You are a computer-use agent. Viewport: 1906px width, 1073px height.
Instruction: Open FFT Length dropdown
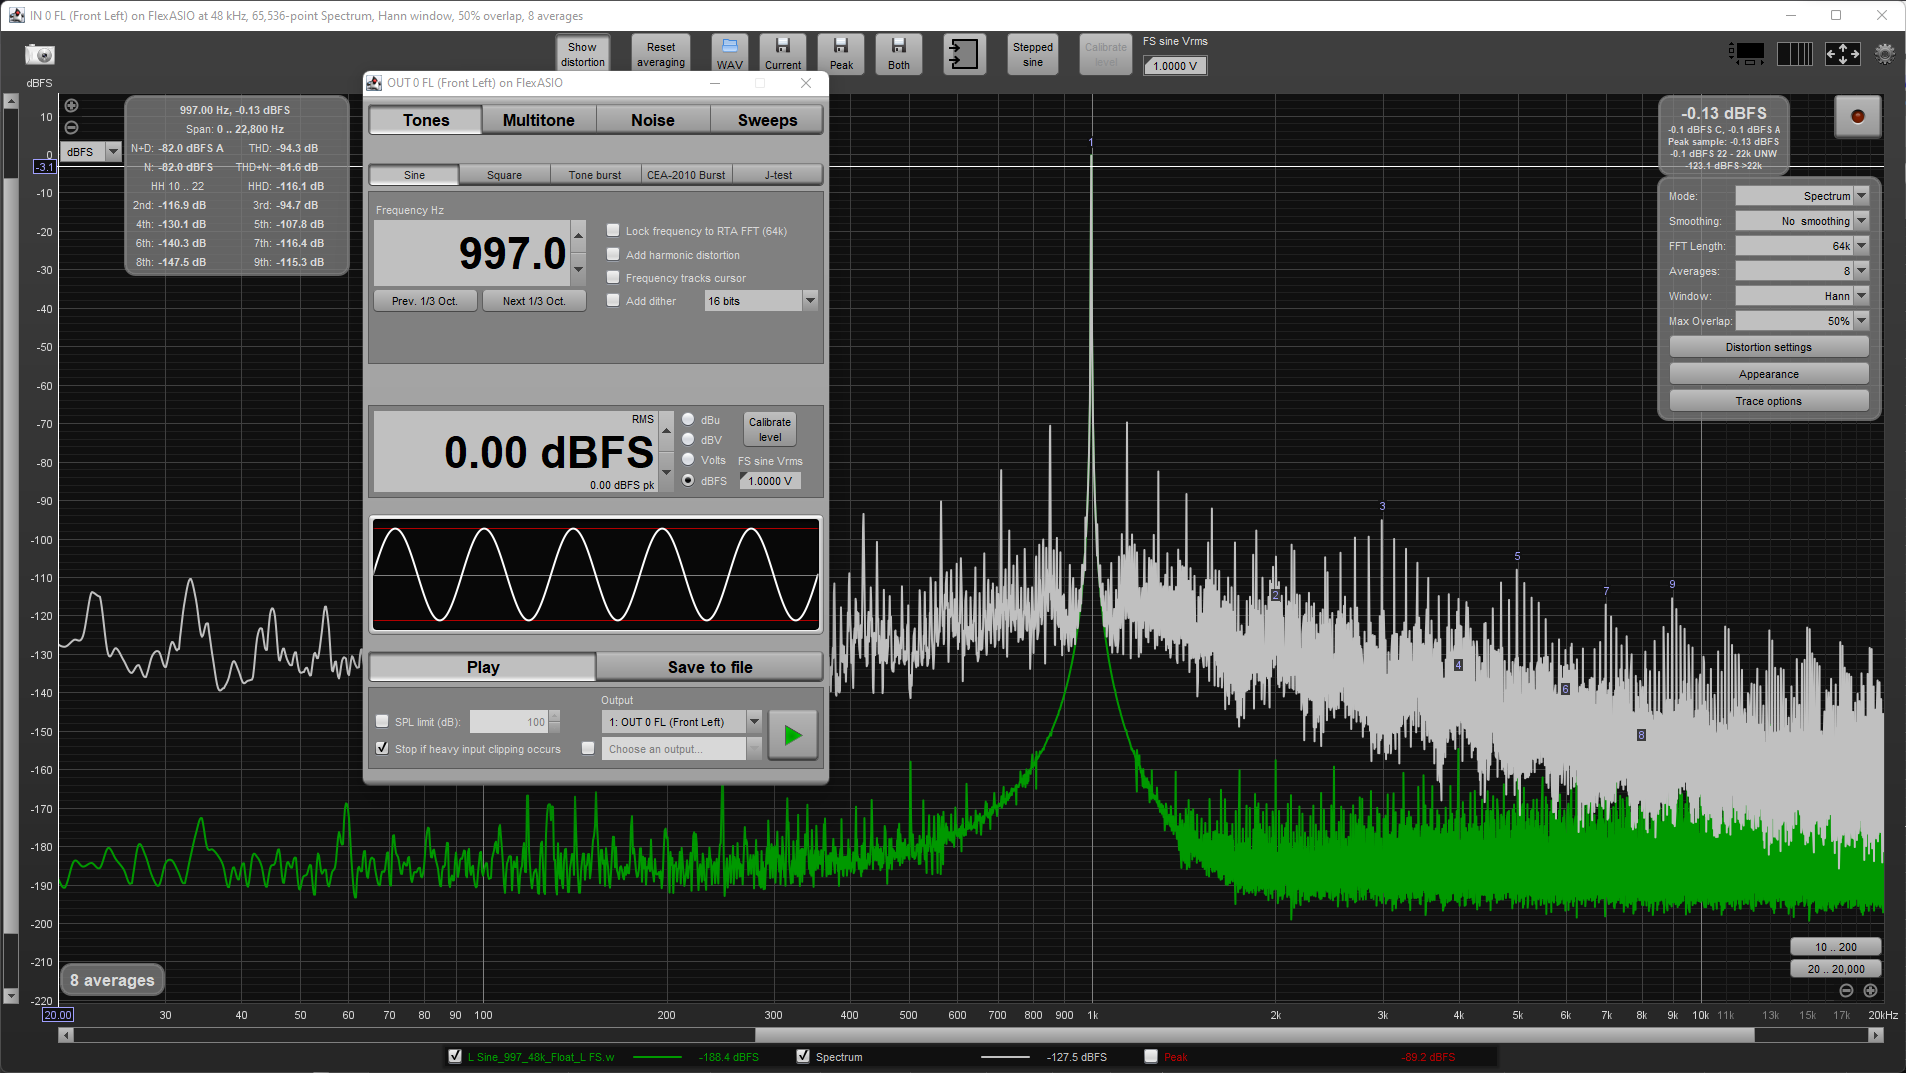[1861, 246]
